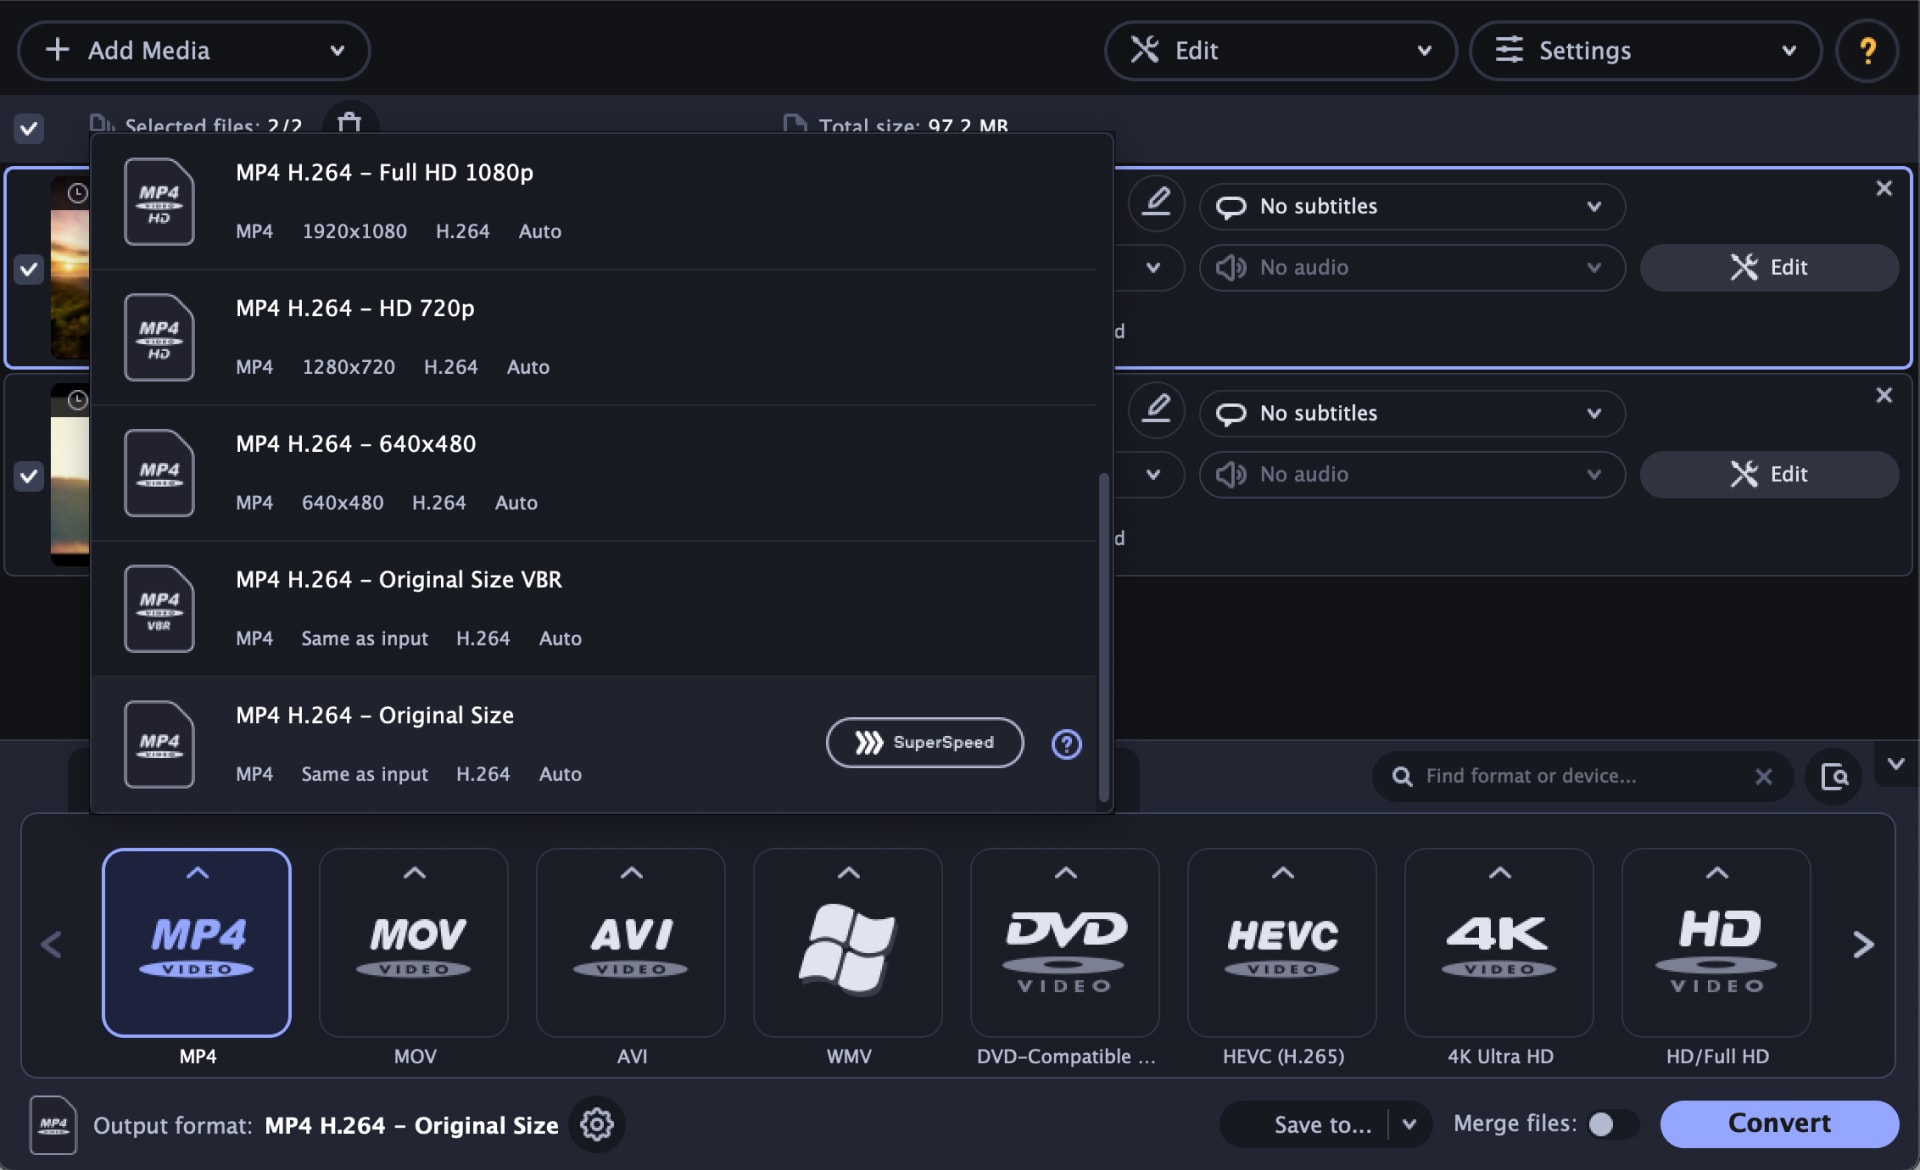This screenshot has height=1170, width=1920.
Task: Open format search tool beside search field
Action: [1833, 775]
